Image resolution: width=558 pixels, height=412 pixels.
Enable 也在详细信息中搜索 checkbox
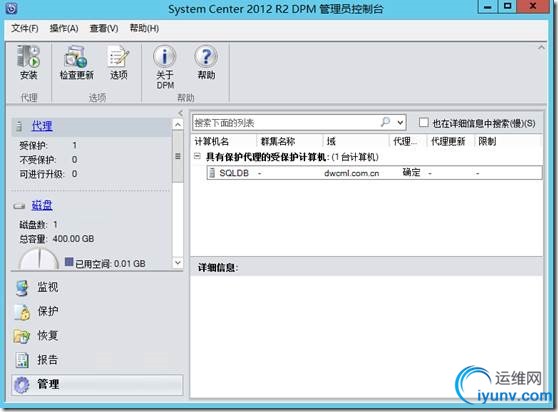click(423, 123)
